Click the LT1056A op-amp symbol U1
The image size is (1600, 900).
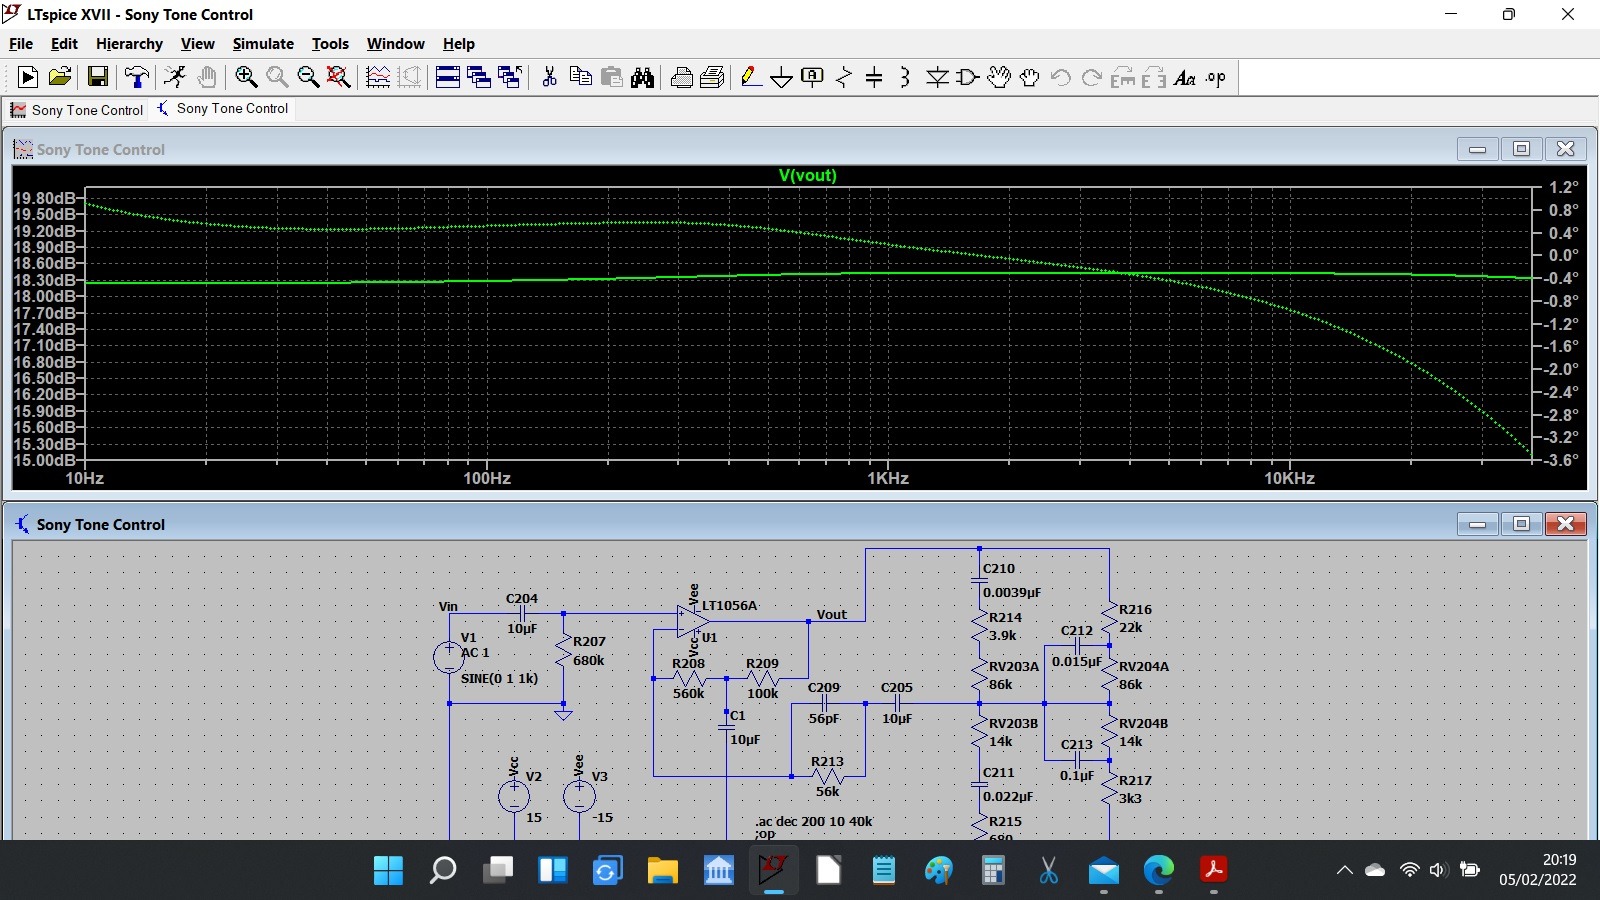coord(693,621)
